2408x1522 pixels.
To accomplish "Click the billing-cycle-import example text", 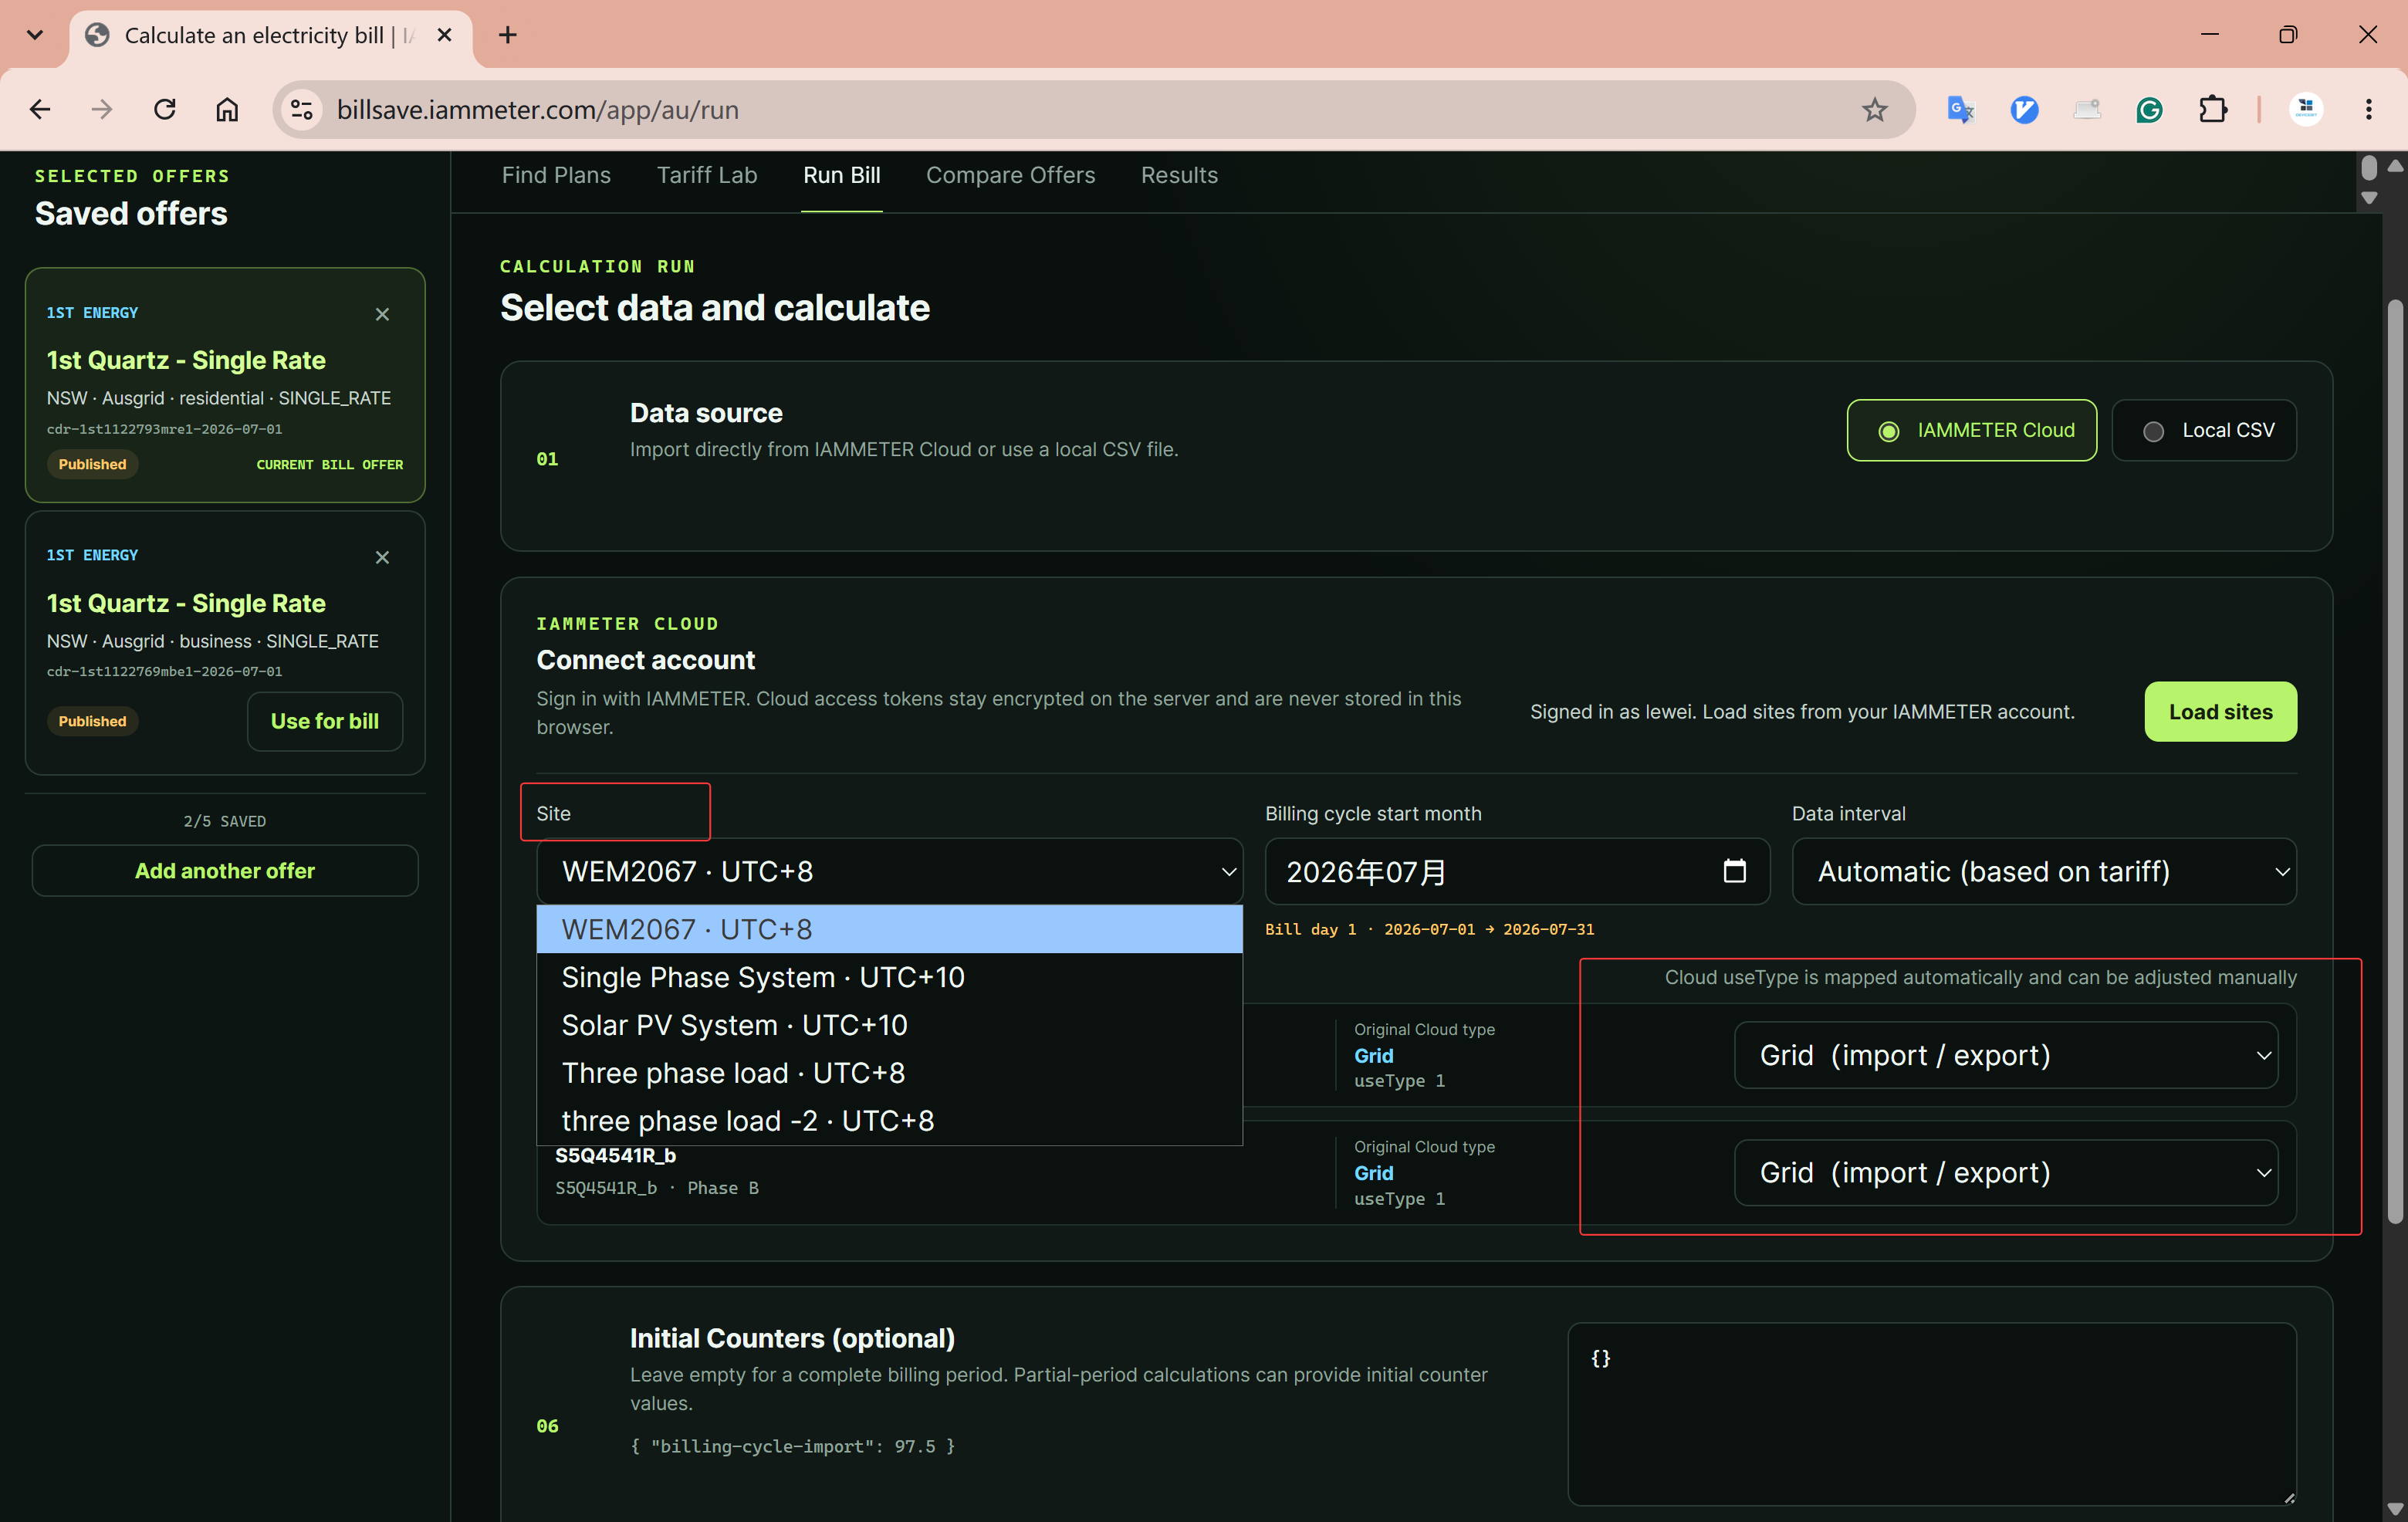I will coord(792,1446).
